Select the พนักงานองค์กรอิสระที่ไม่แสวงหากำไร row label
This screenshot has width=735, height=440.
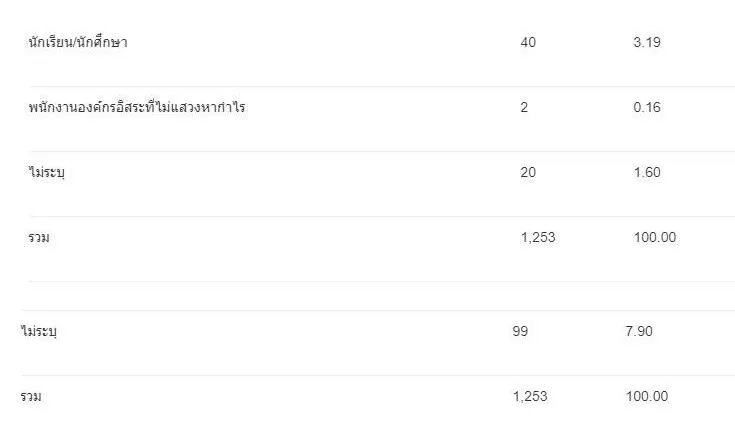point(137,108)
